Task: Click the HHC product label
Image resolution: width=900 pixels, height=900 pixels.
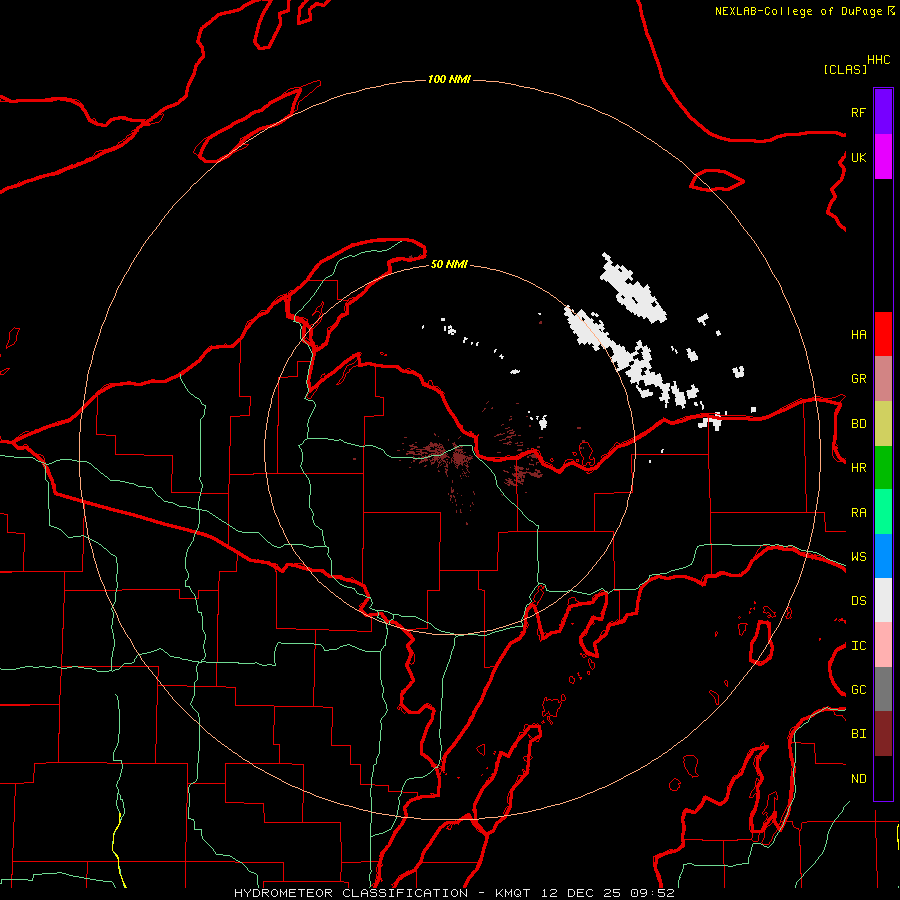Action: (879, 60)
